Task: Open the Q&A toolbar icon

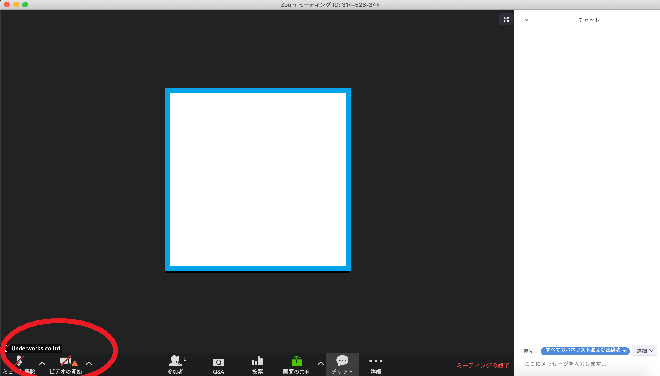Action: pyautogui.click(x=218, y=362)
